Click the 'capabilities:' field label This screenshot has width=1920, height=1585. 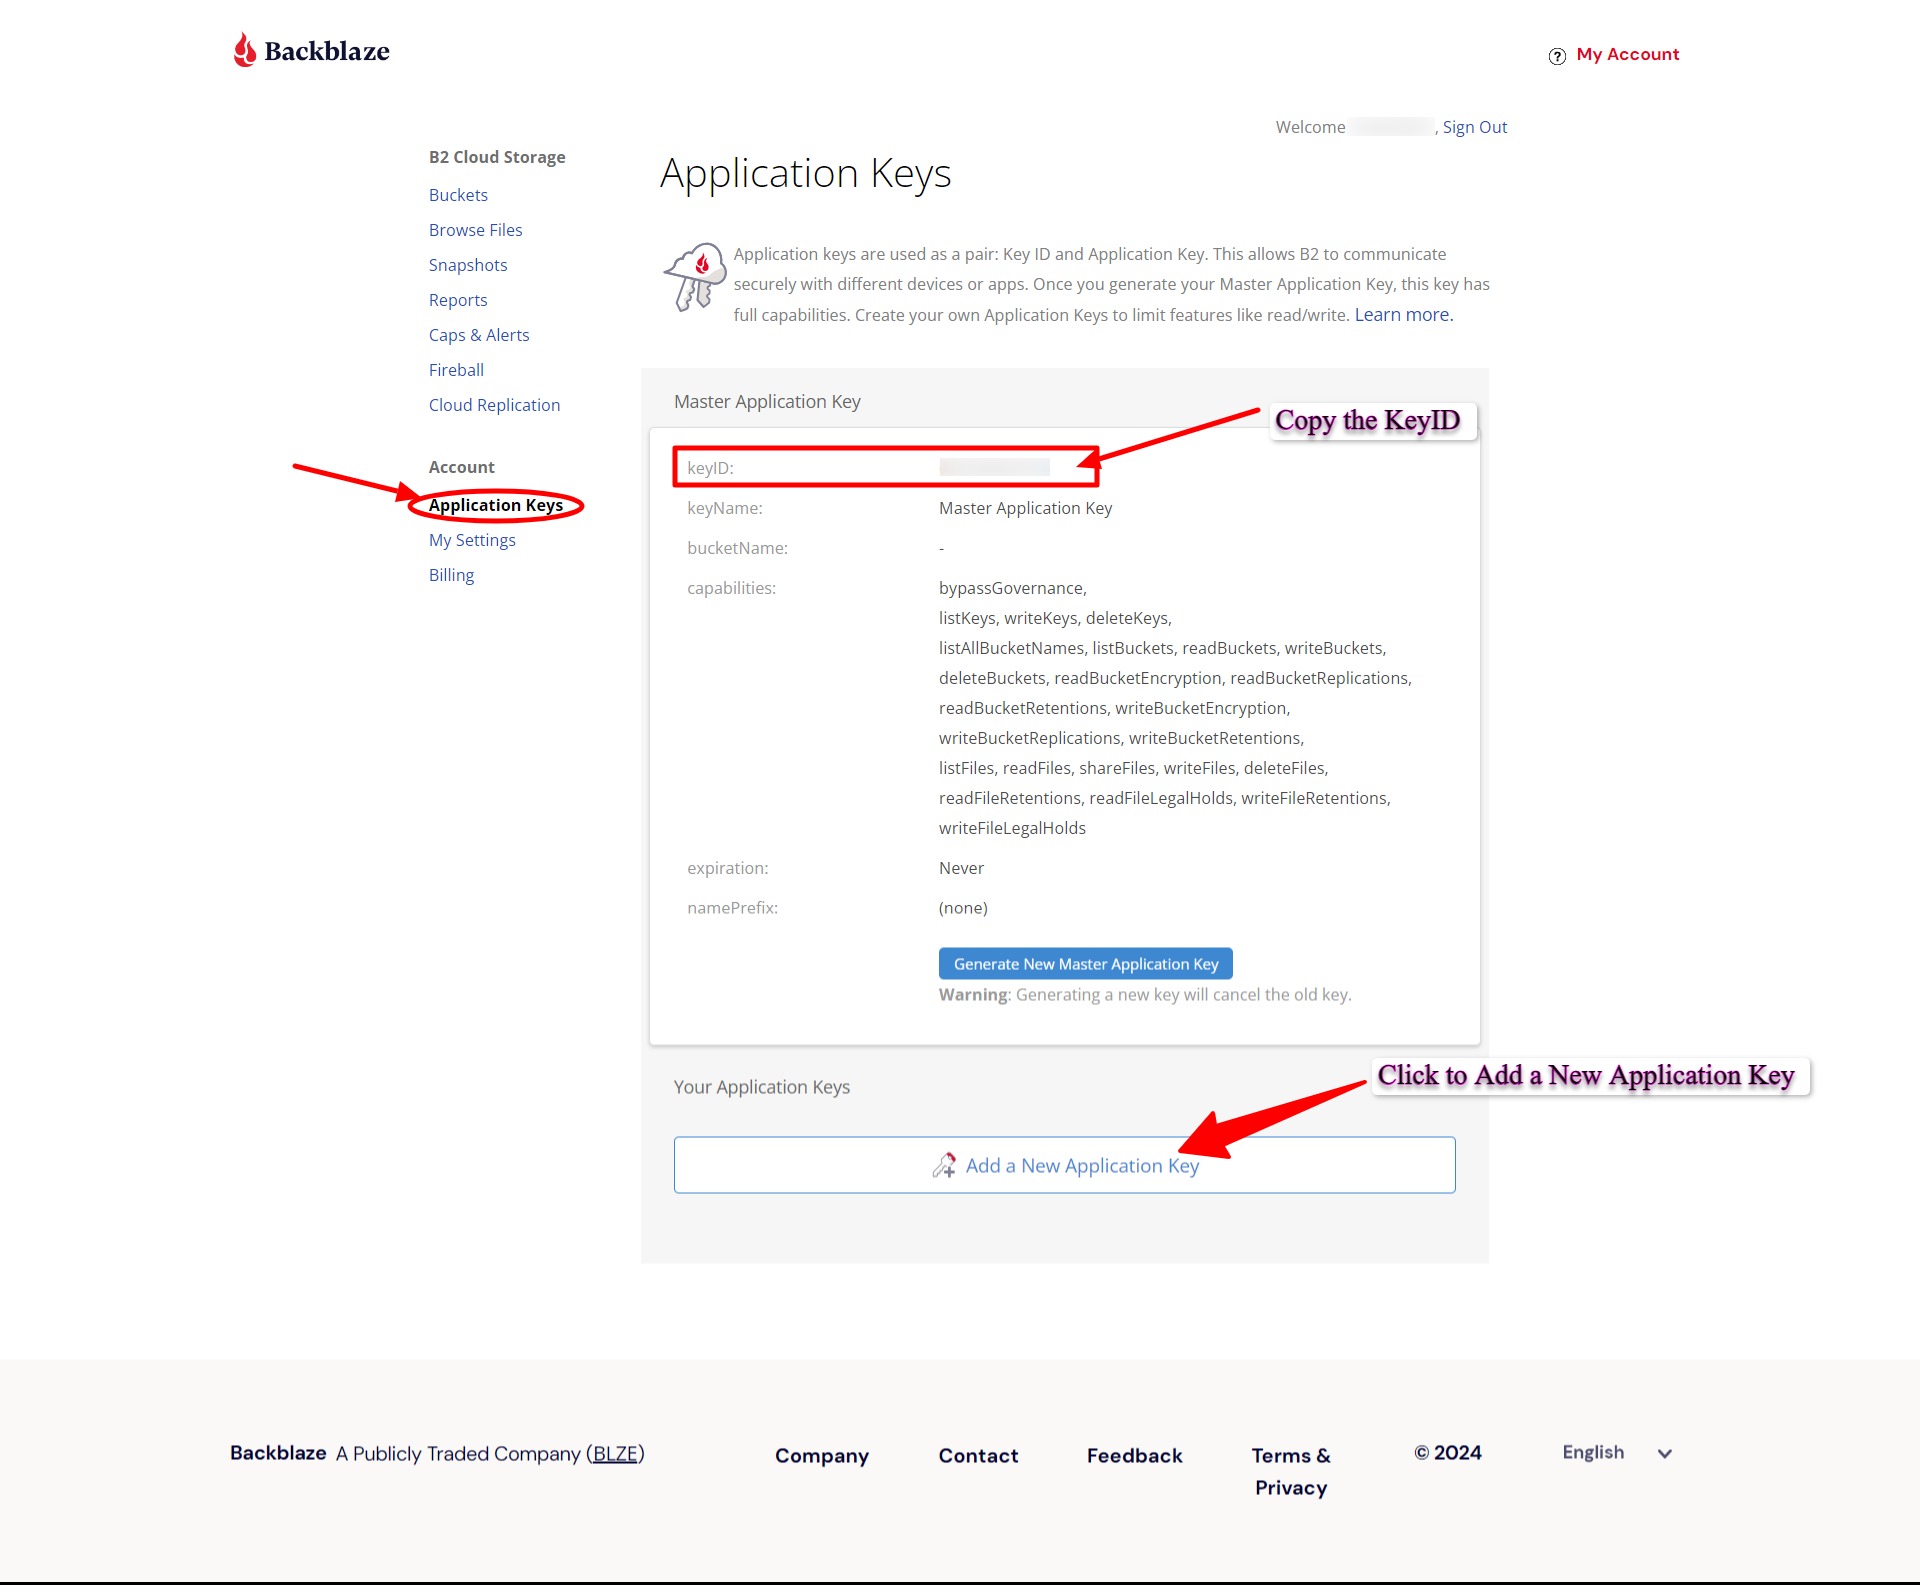731,588
